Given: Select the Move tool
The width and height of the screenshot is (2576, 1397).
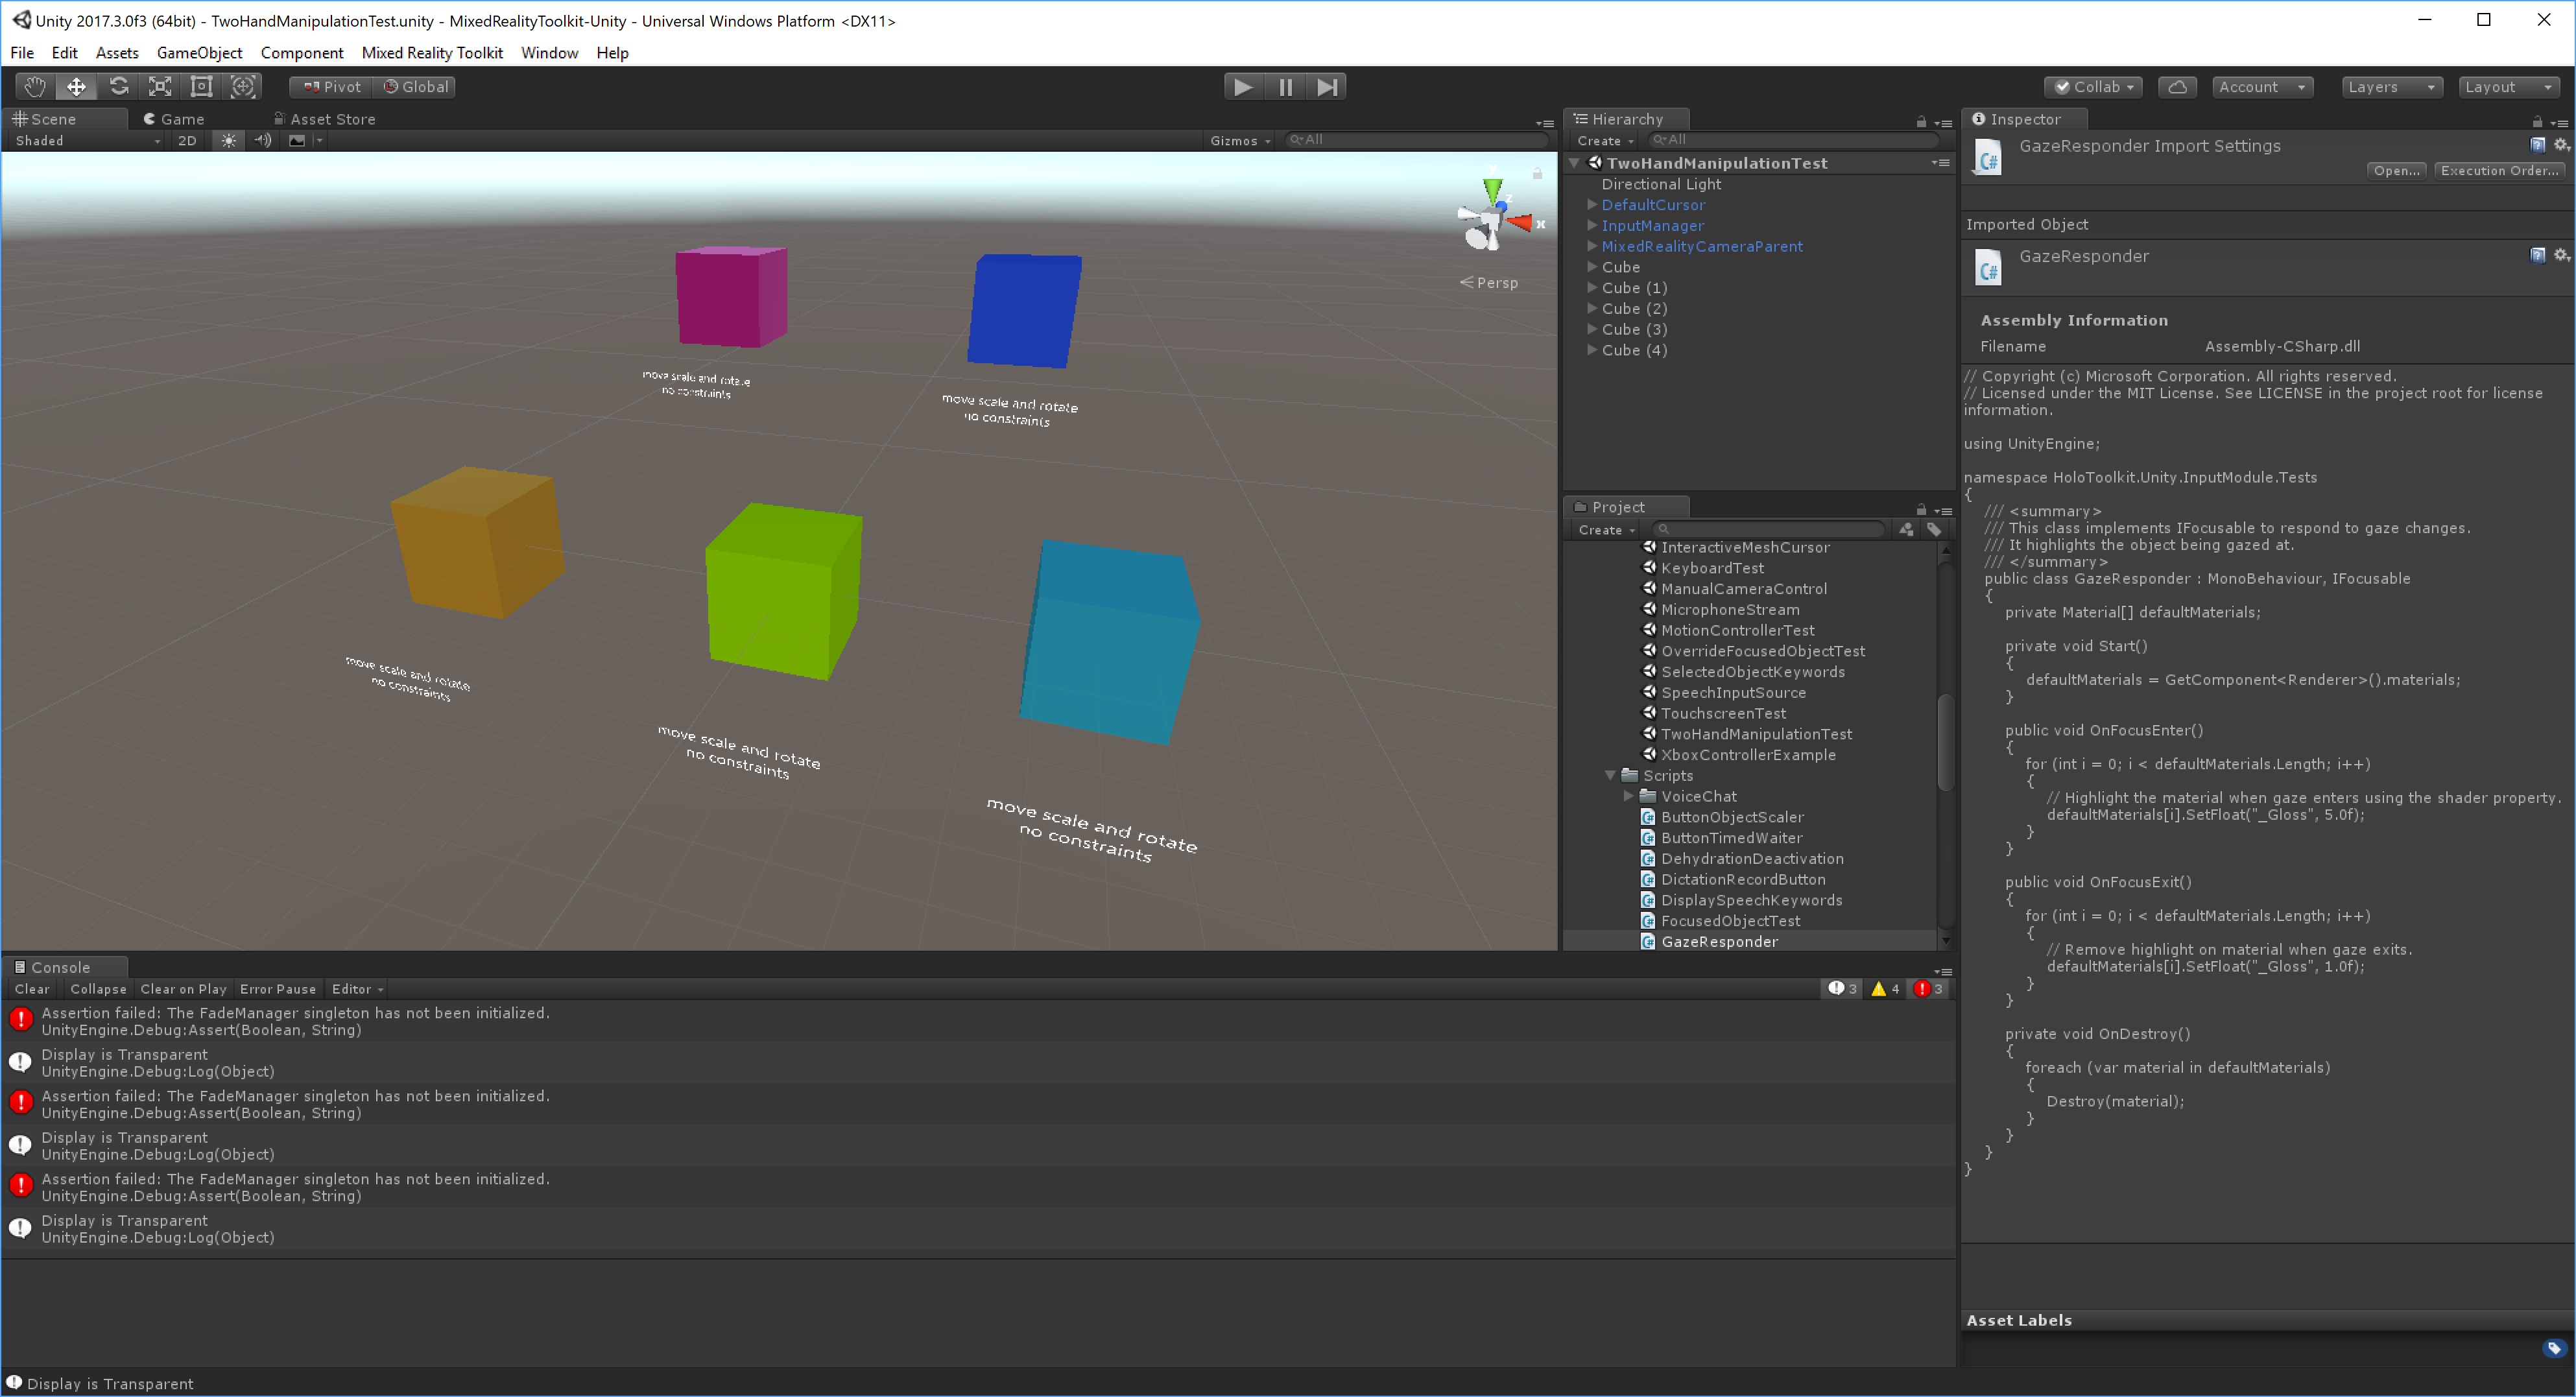Looking at the screenshot, I should pyautogui.click(x=76, y=87).
